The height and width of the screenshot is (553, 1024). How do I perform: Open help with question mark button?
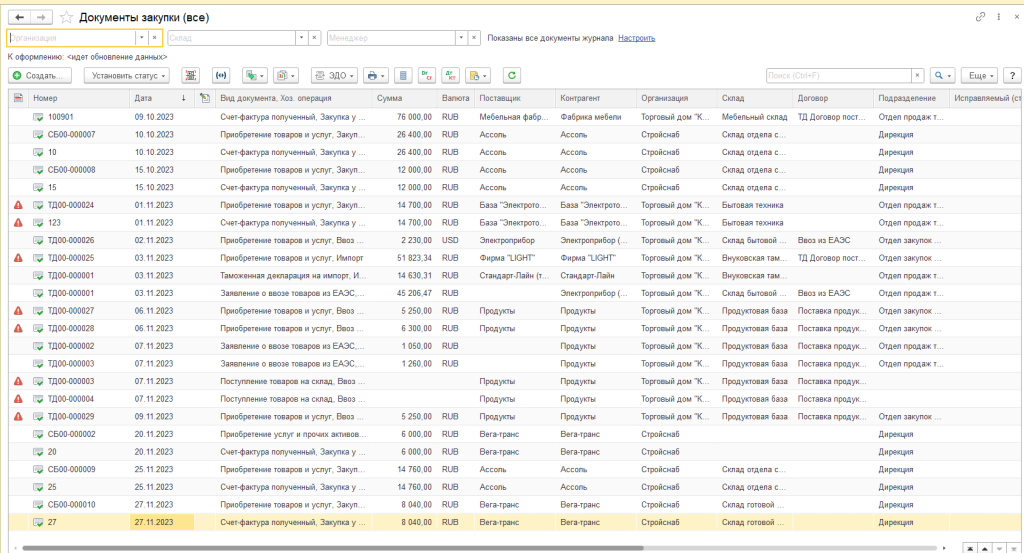(x=1012, y=76)
